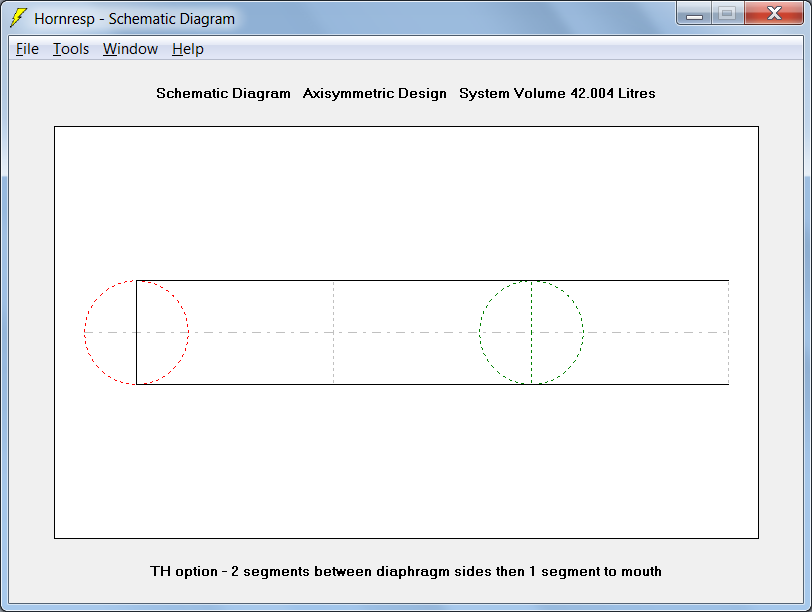Click the Hornresp lightning bolt title icon
The height and width of the screenshot is (612, 812).
(19, 18)
